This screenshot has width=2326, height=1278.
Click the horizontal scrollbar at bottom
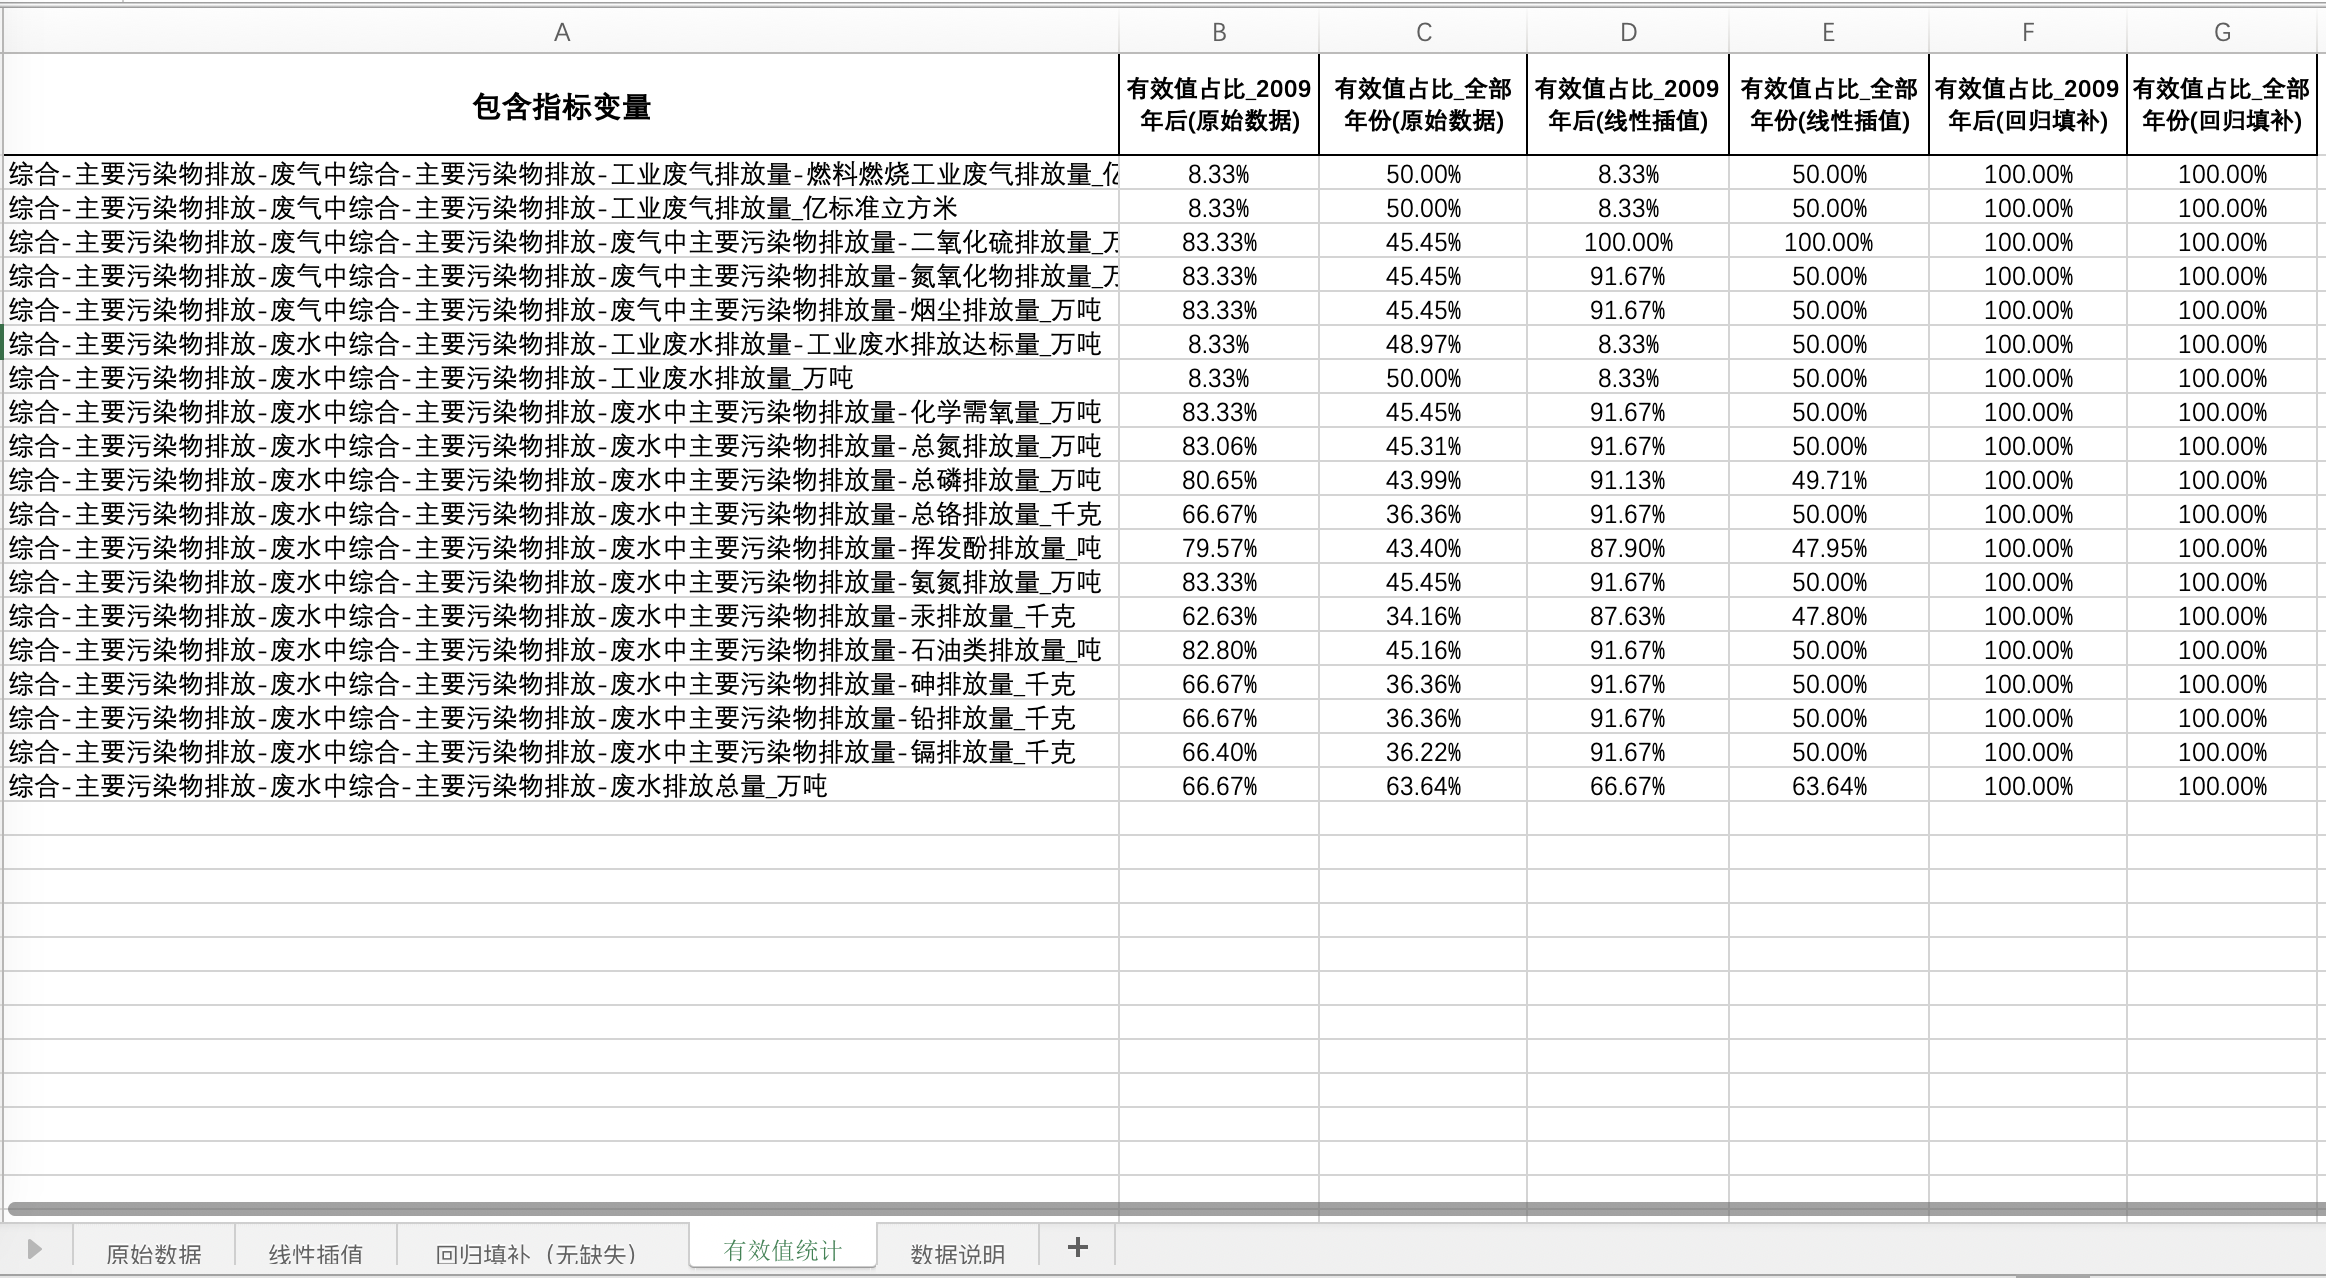[1160, 1209]
